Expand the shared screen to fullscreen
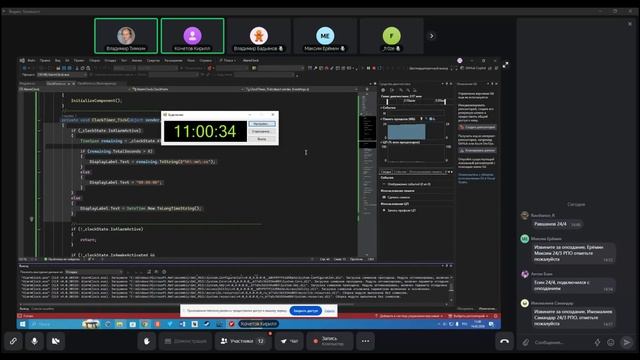640x360 pixels. (x=505, y=65)
